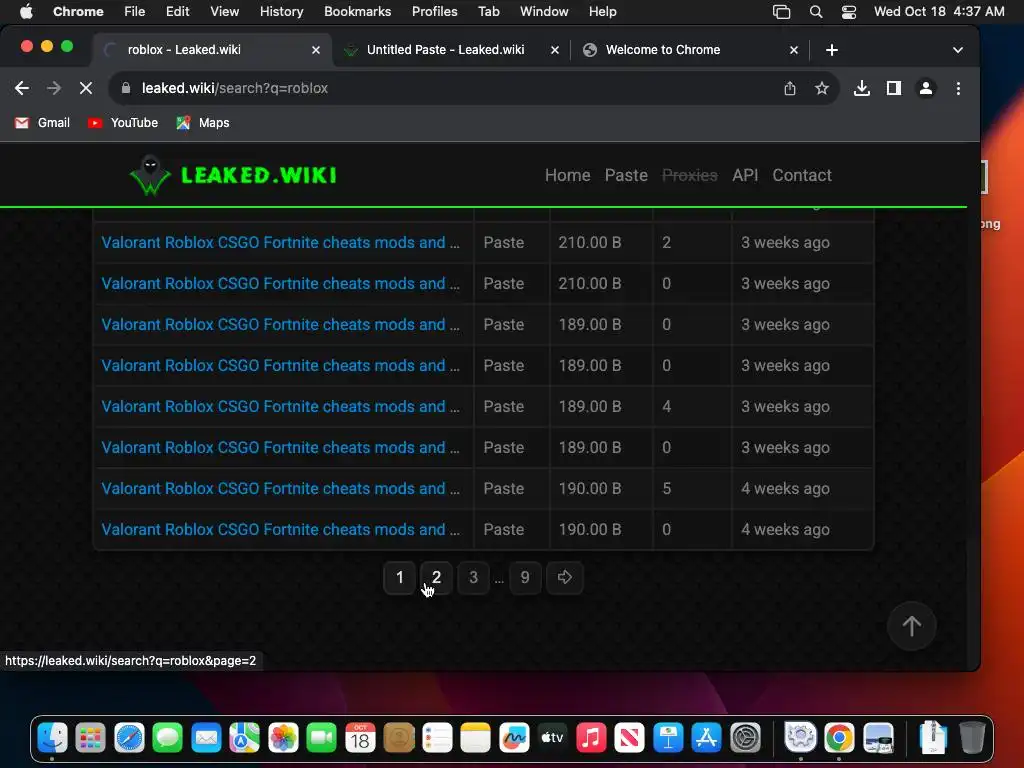The image size is (1024, 768).
Task: Open the App Store from the Dock
Action: click(707, 738)
